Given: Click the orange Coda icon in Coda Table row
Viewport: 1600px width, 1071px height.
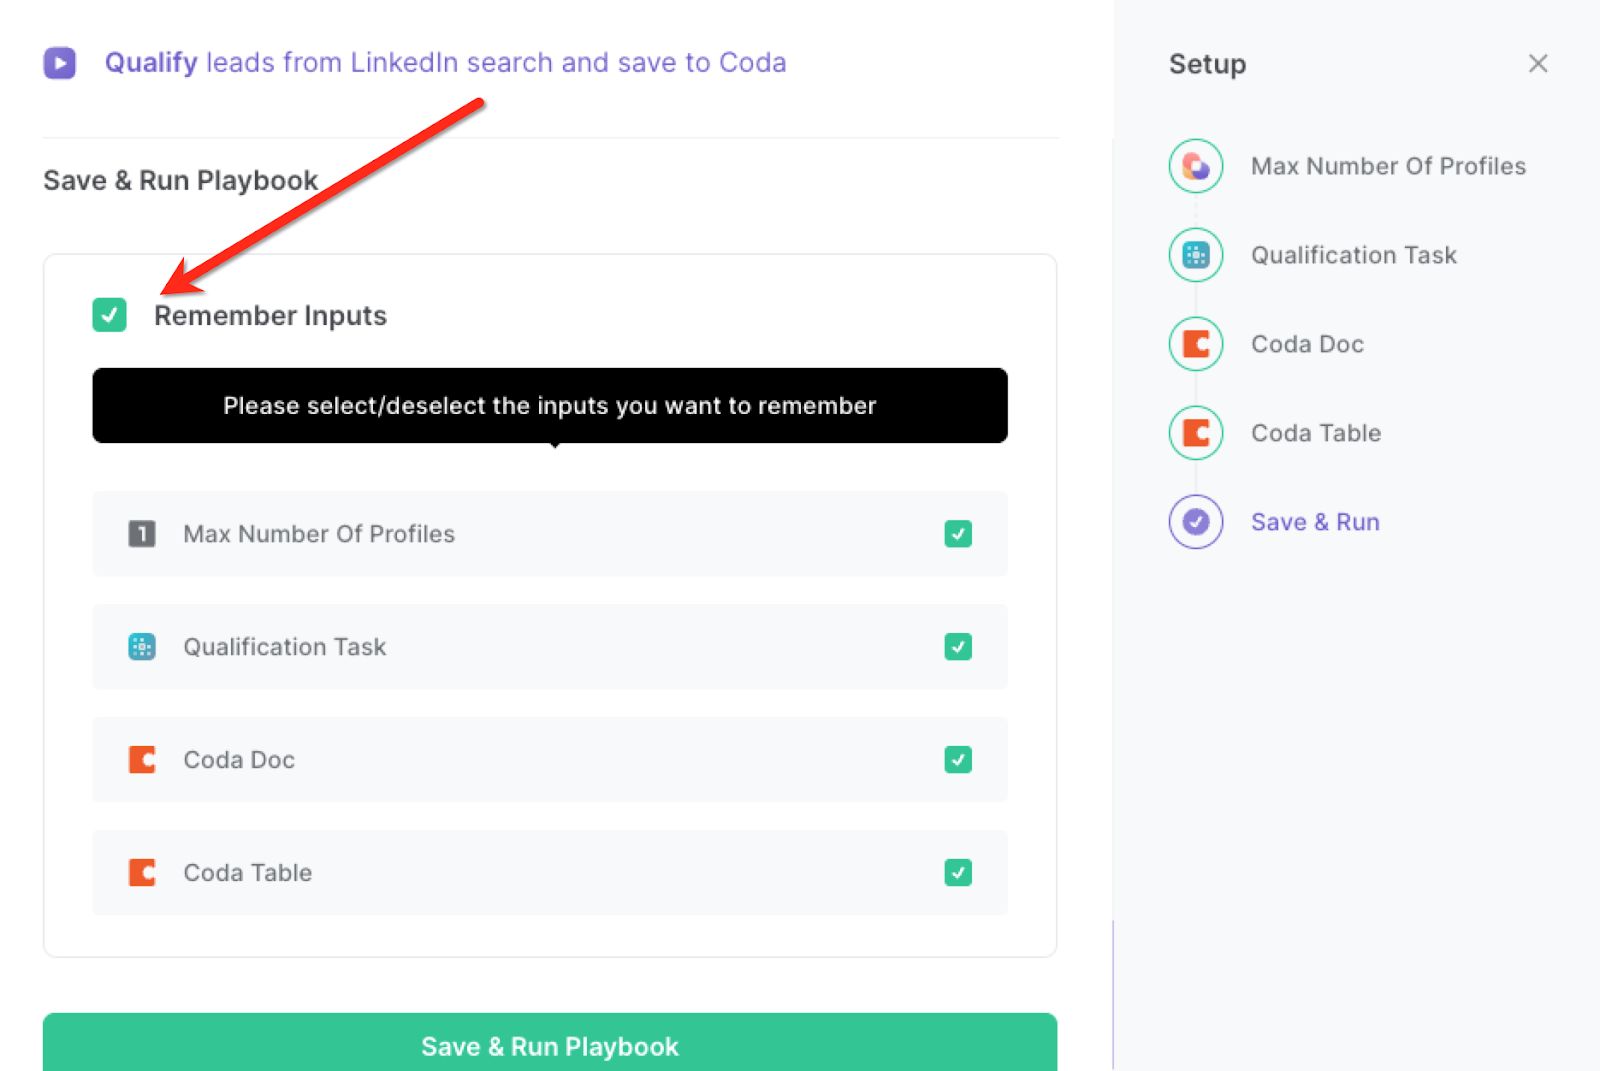Looking at the screenshot, I should pos(142,873).
